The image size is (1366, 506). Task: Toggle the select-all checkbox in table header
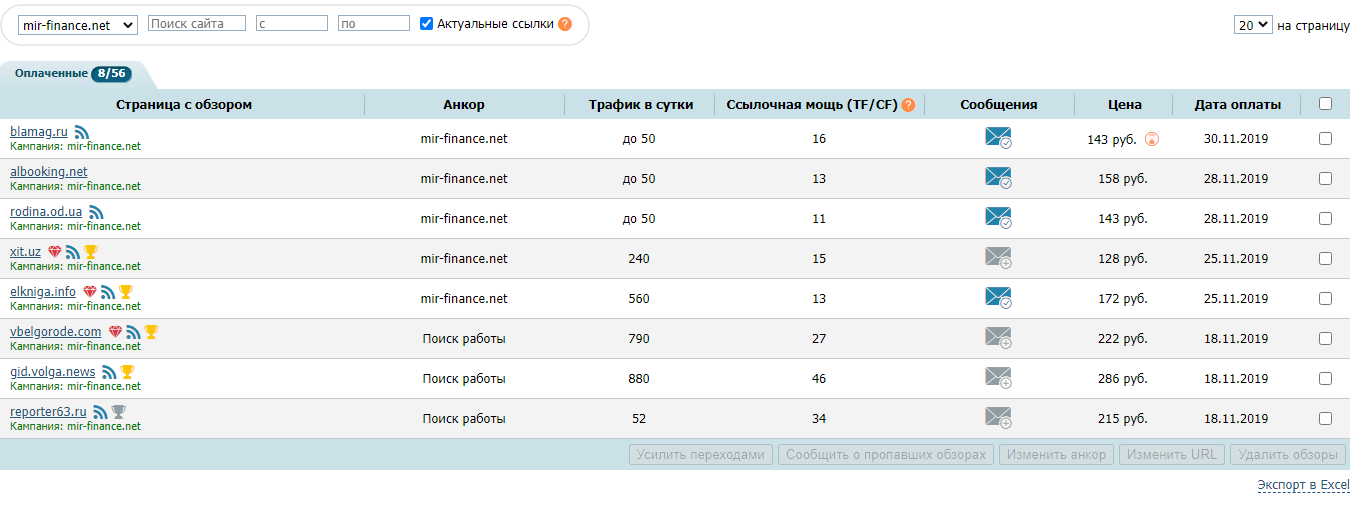(1325, 103)
